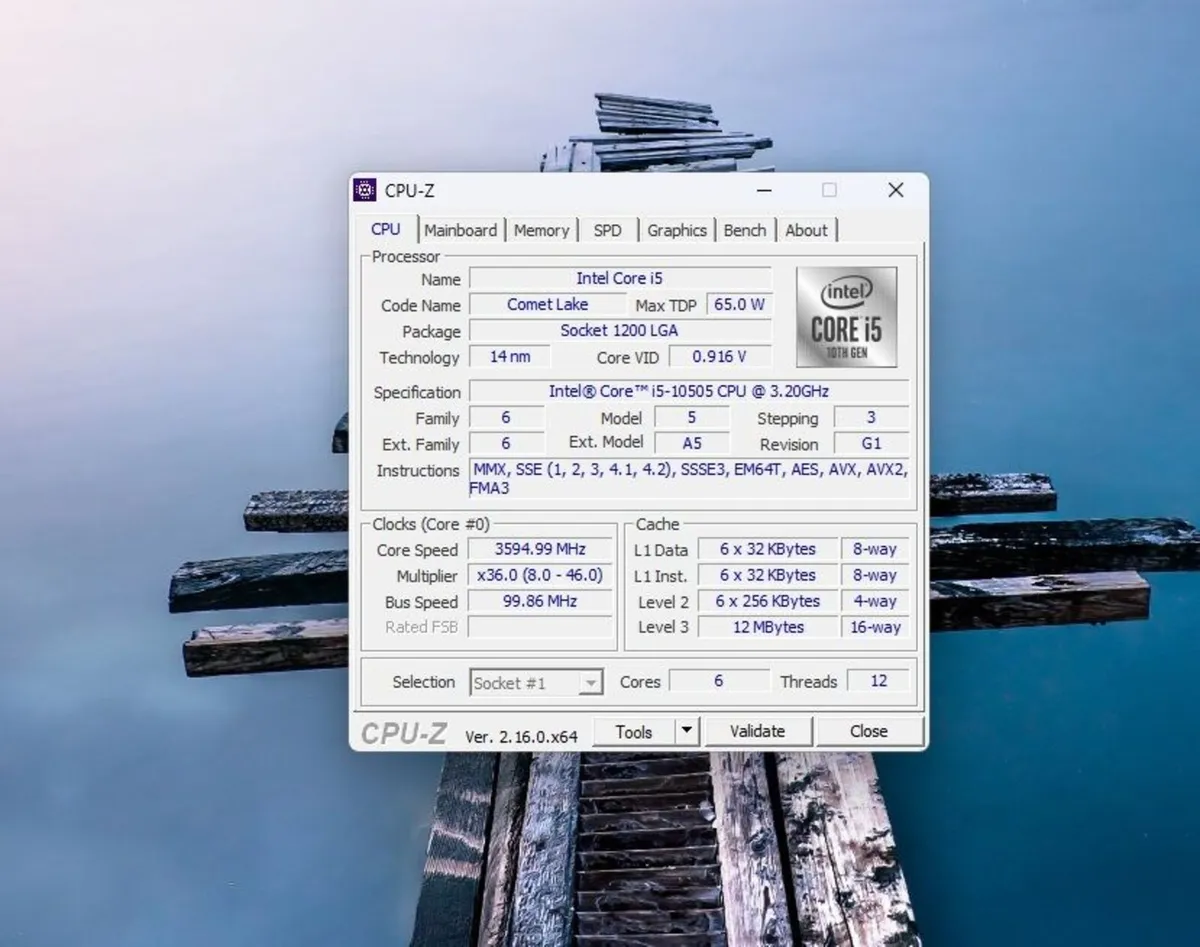Click the Stepping value '3'
1200x947 pixels.
pyautogui.click(x=871, y=418)
